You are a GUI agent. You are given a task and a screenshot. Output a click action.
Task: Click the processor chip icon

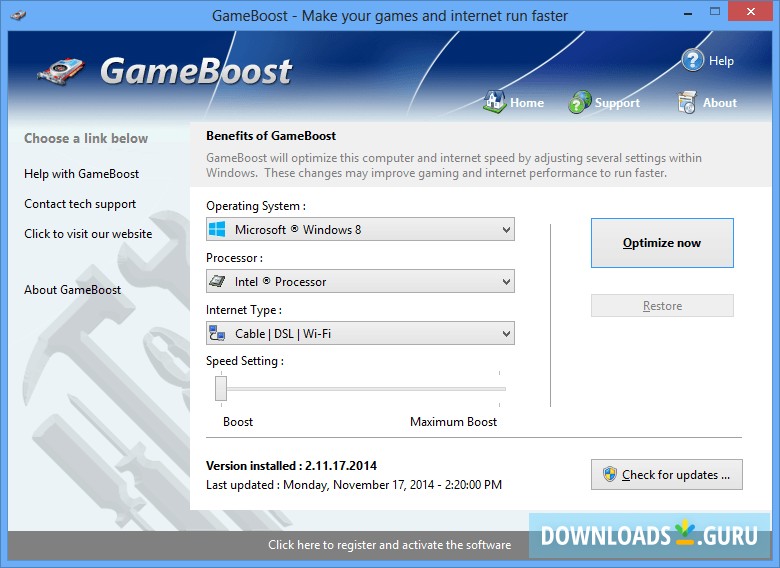[217, 281]
